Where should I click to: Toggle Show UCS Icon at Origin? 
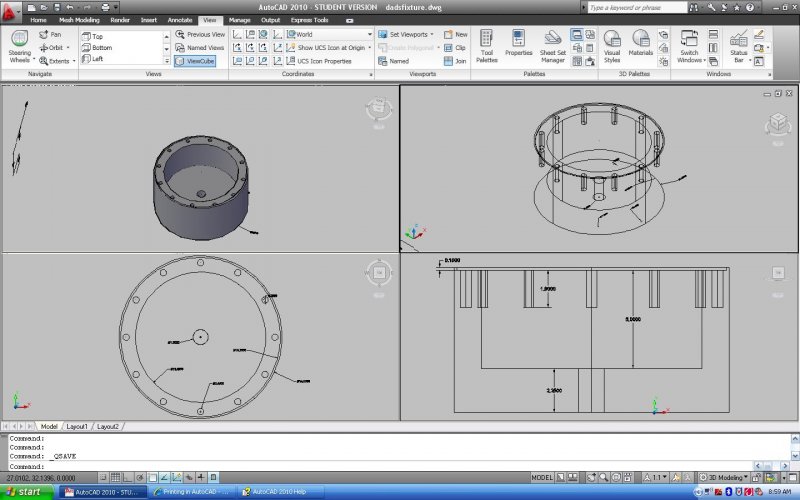tap(330, 47)
